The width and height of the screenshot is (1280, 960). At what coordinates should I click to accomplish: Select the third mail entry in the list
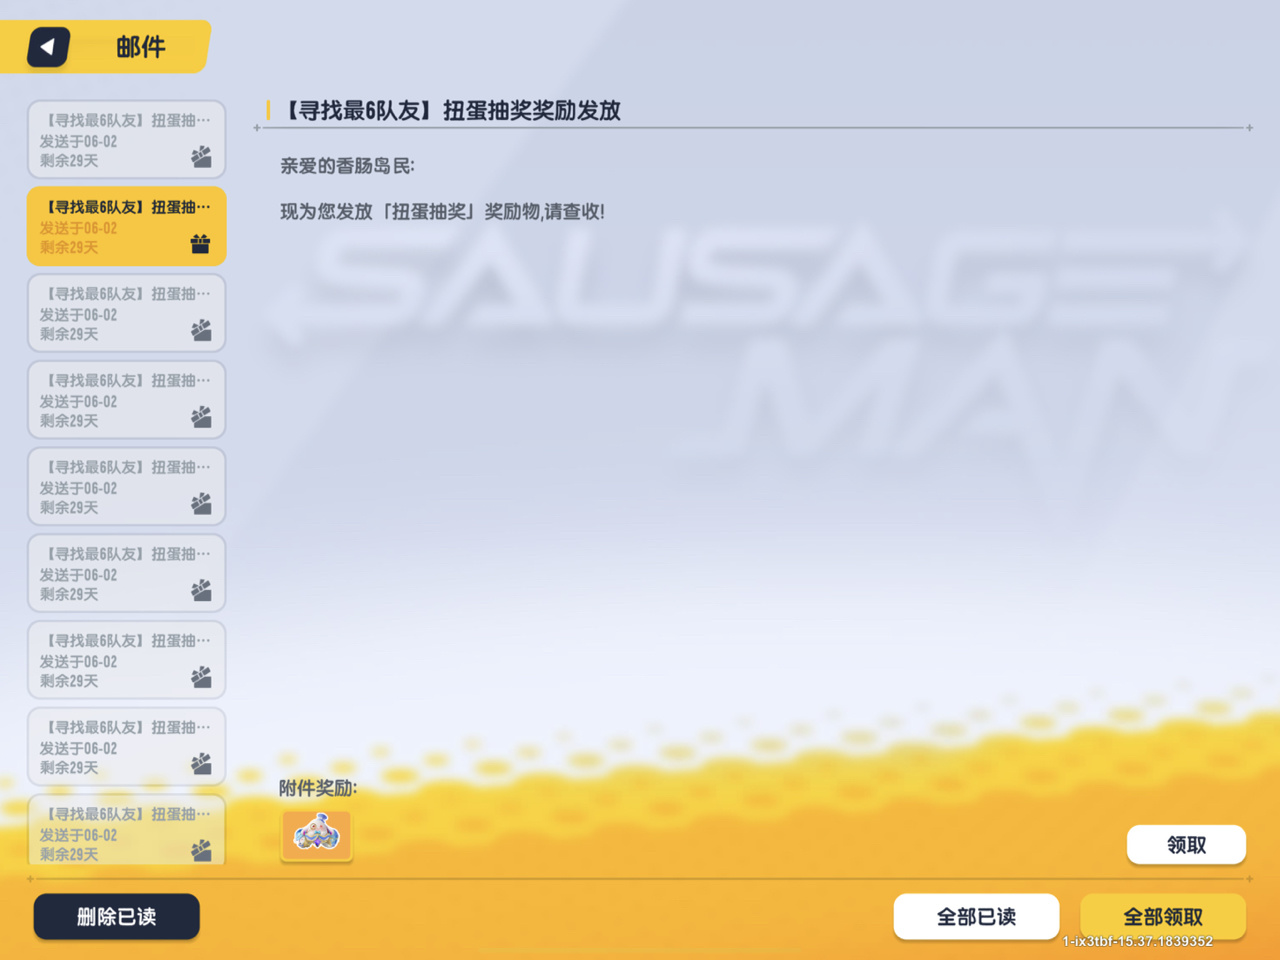[x=126, y=313]
